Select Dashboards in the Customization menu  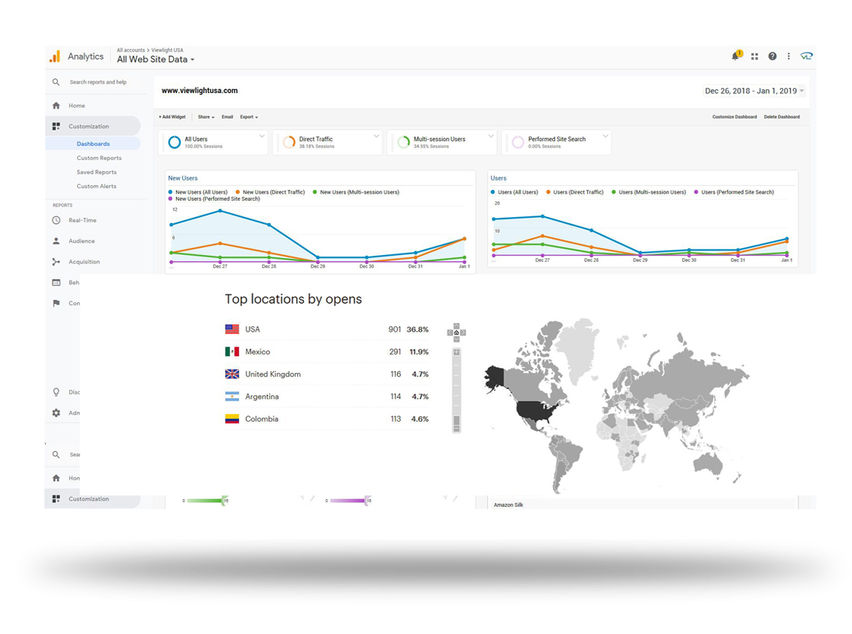coord(93,143)
